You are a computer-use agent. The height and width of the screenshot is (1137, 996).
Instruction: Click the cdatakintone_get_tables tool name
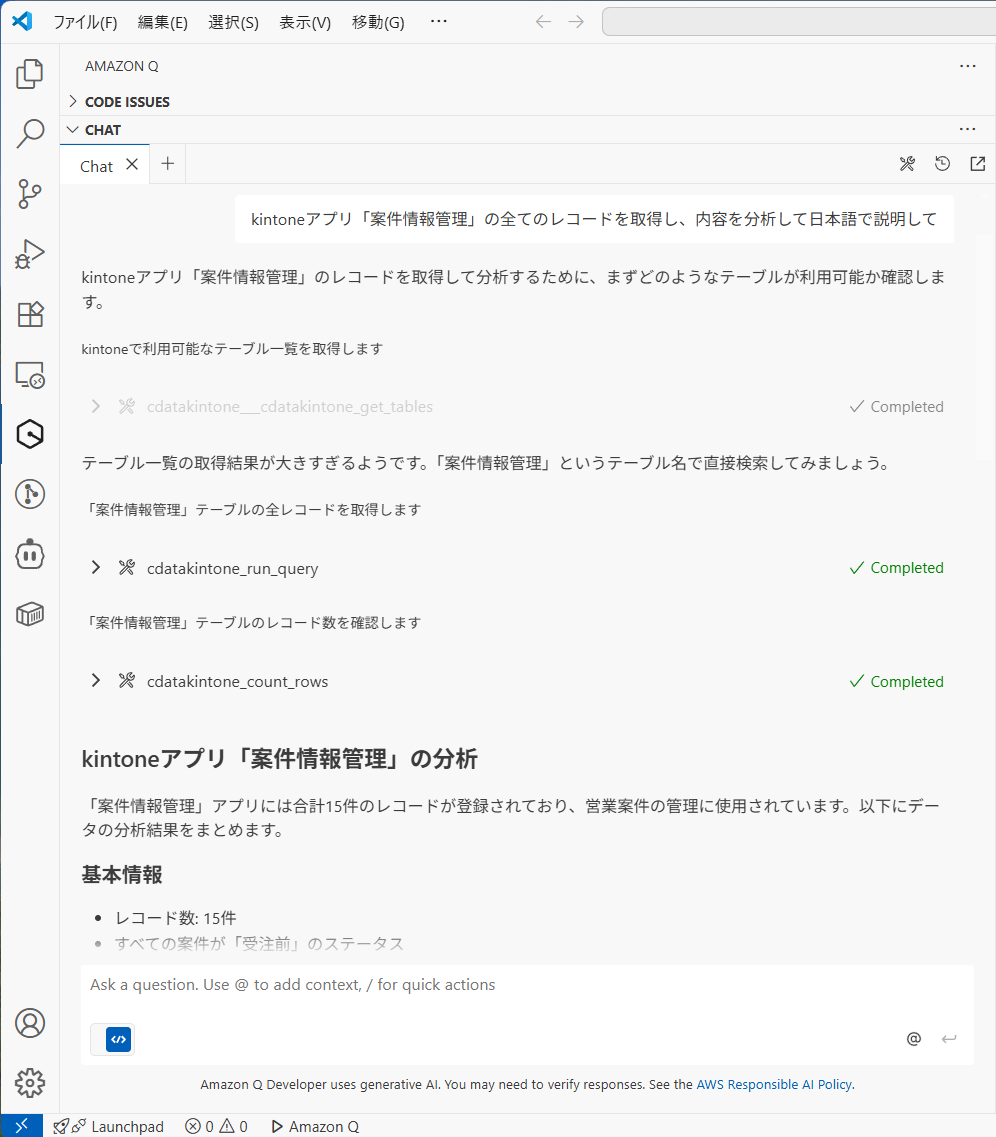(x=290, y=407)
